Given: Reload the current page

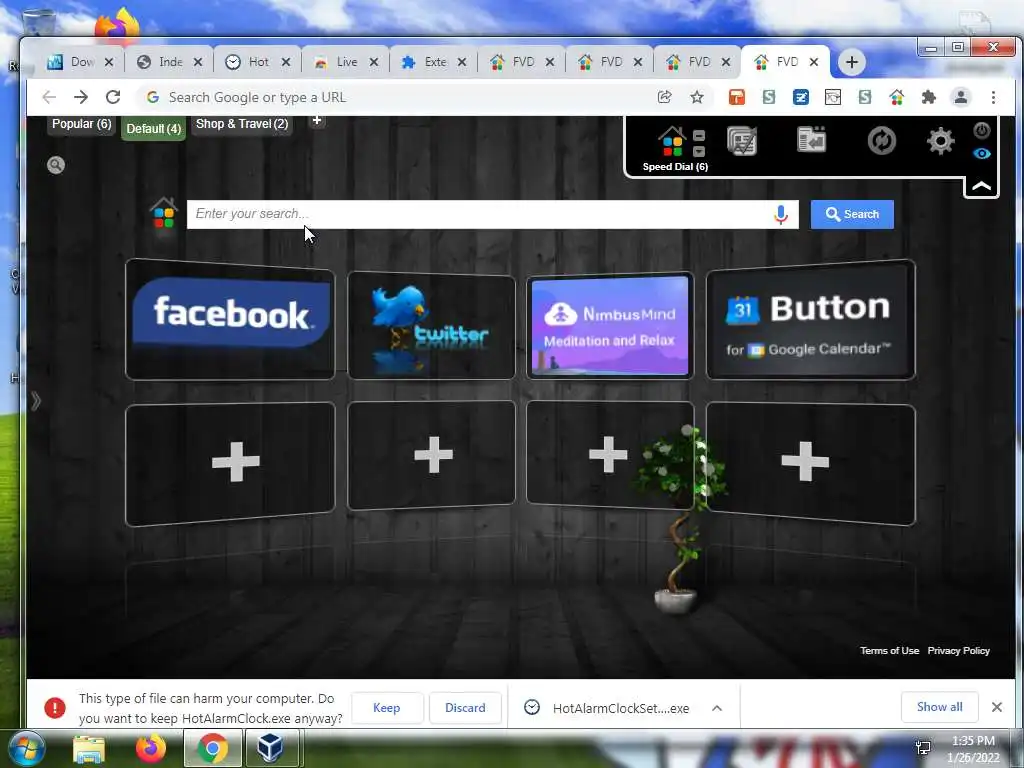Looking at the screenshot, I should tap(113, 97).
